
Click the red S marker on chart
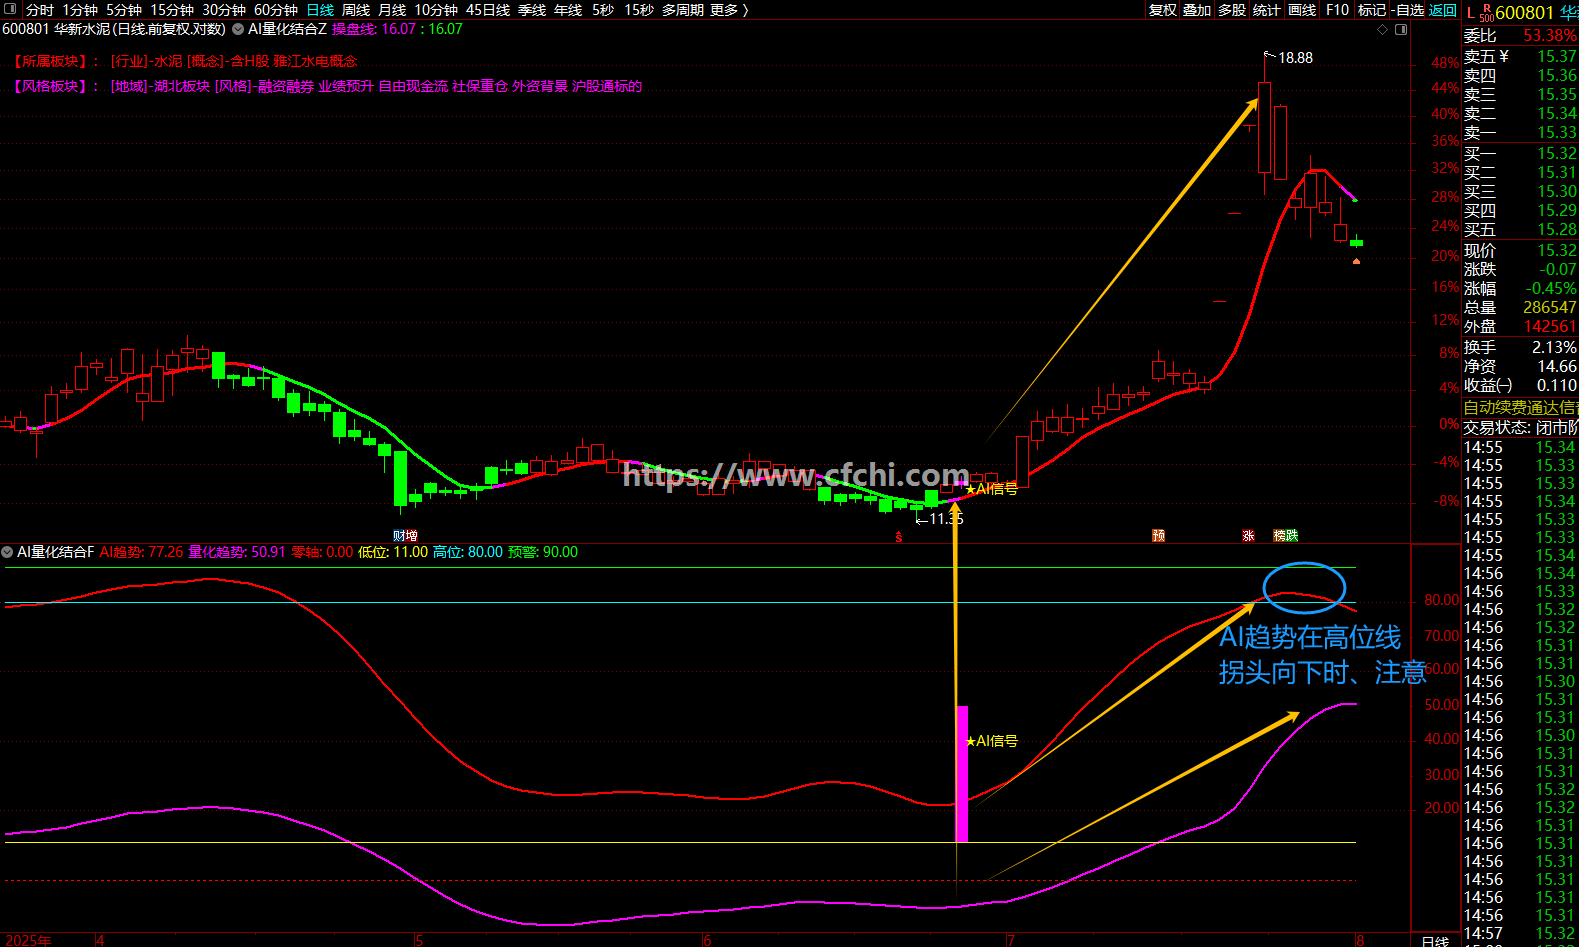tap(899, 537)
